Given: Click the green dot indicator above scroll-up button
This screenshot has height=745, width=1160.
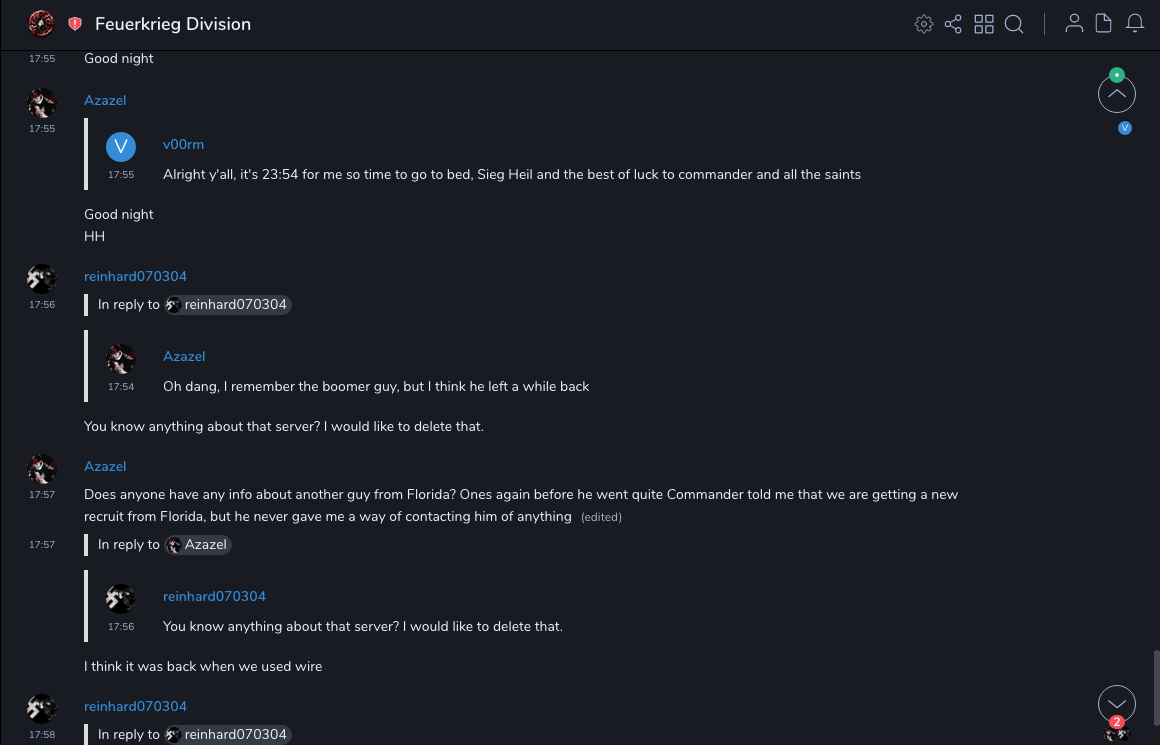Looking at the screenshot, I should click(1117, 75).
